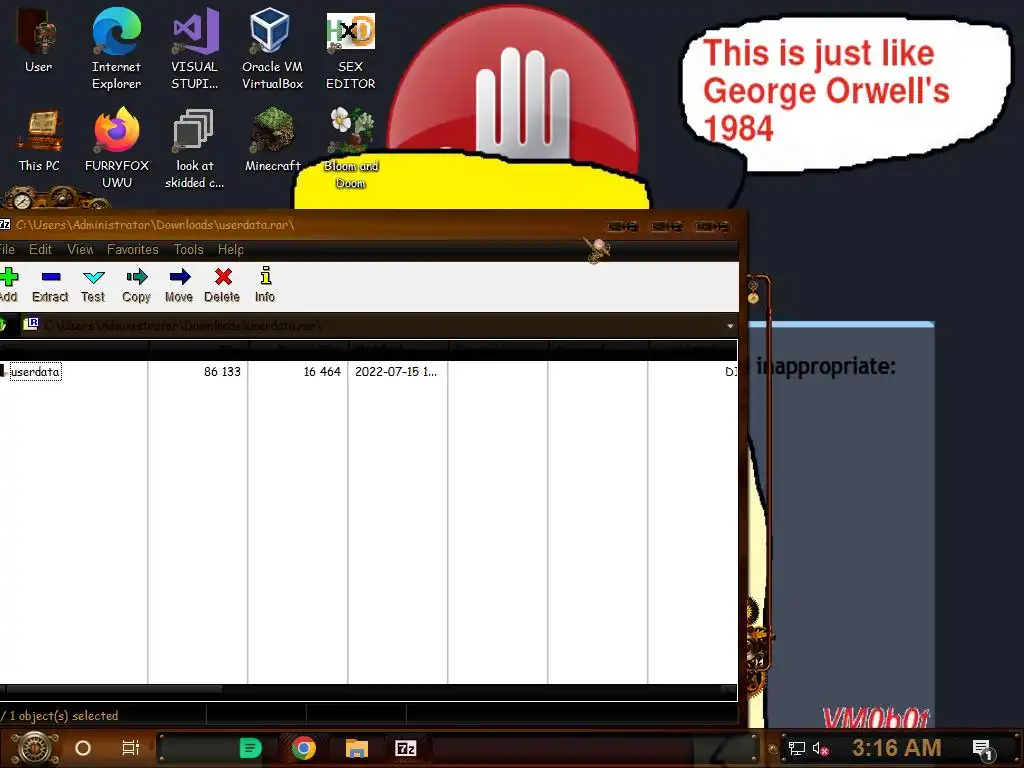Open the notification center icon
This screenshot has width=1024, height=768.
point(983,749)
